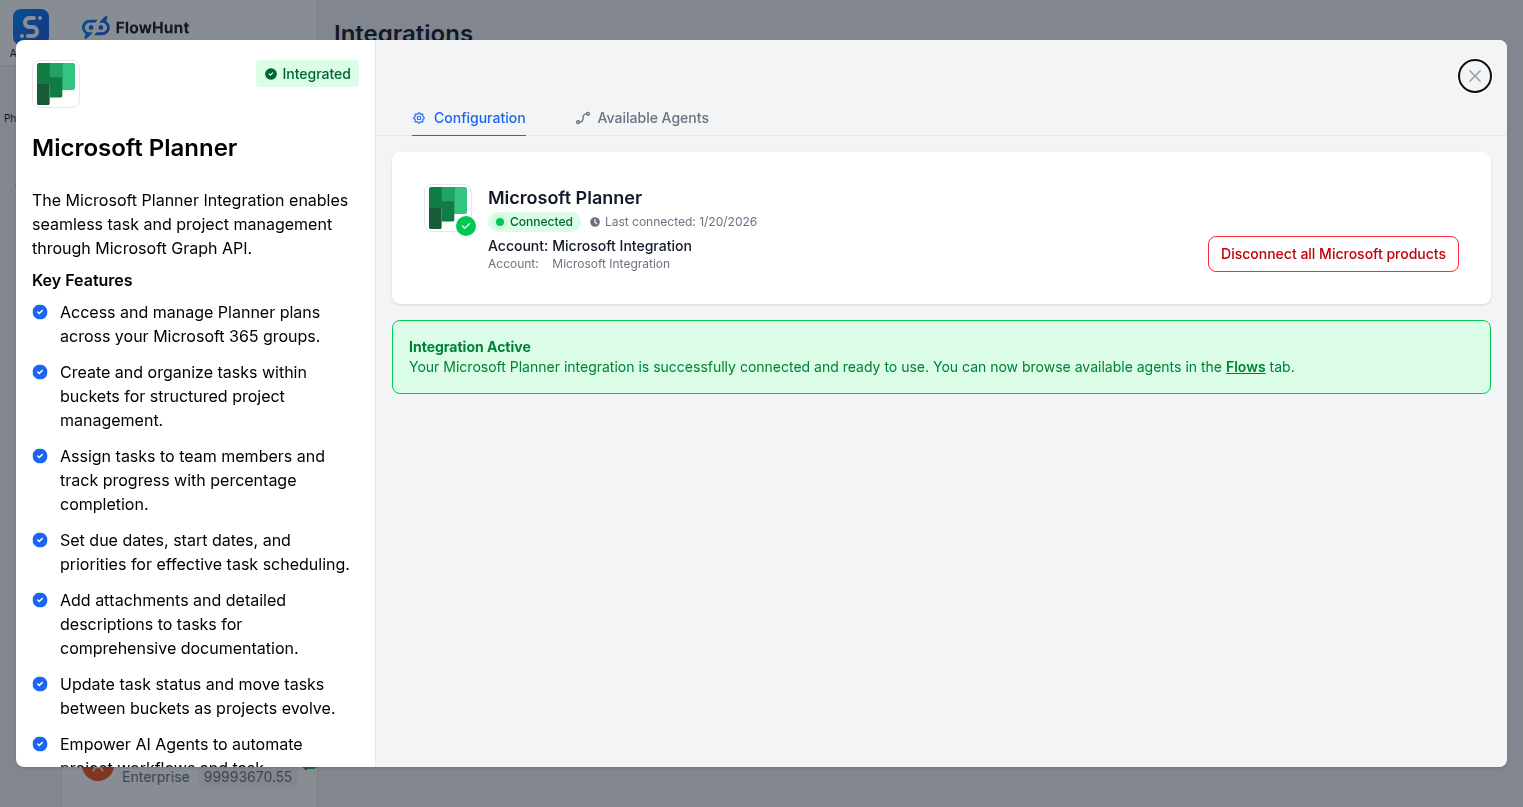The height and width of the screenshot is (807, 1523).
Task: Click the Microsoft Integration account name
Action: [x=611, y=263]
